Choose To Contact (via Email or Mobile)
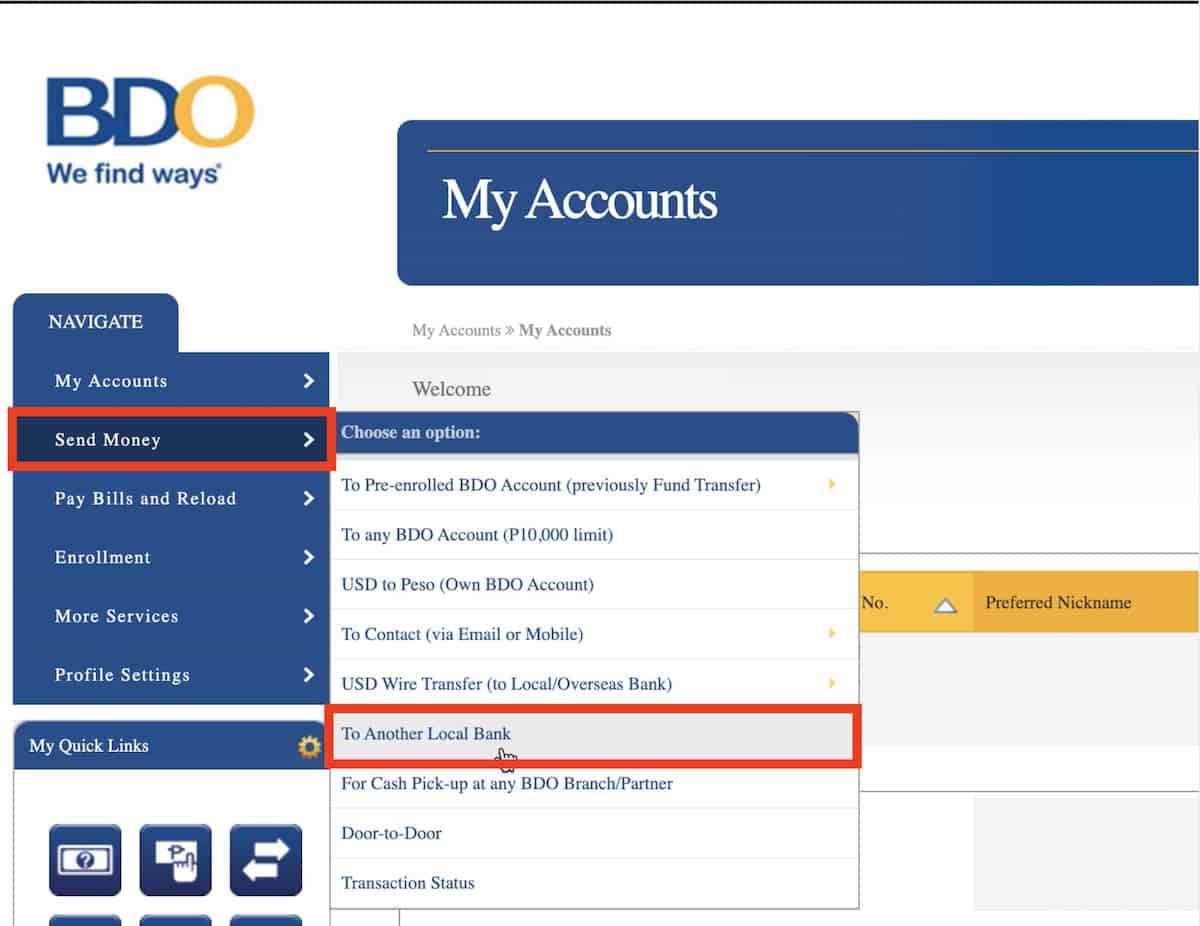 click(594, 634)
